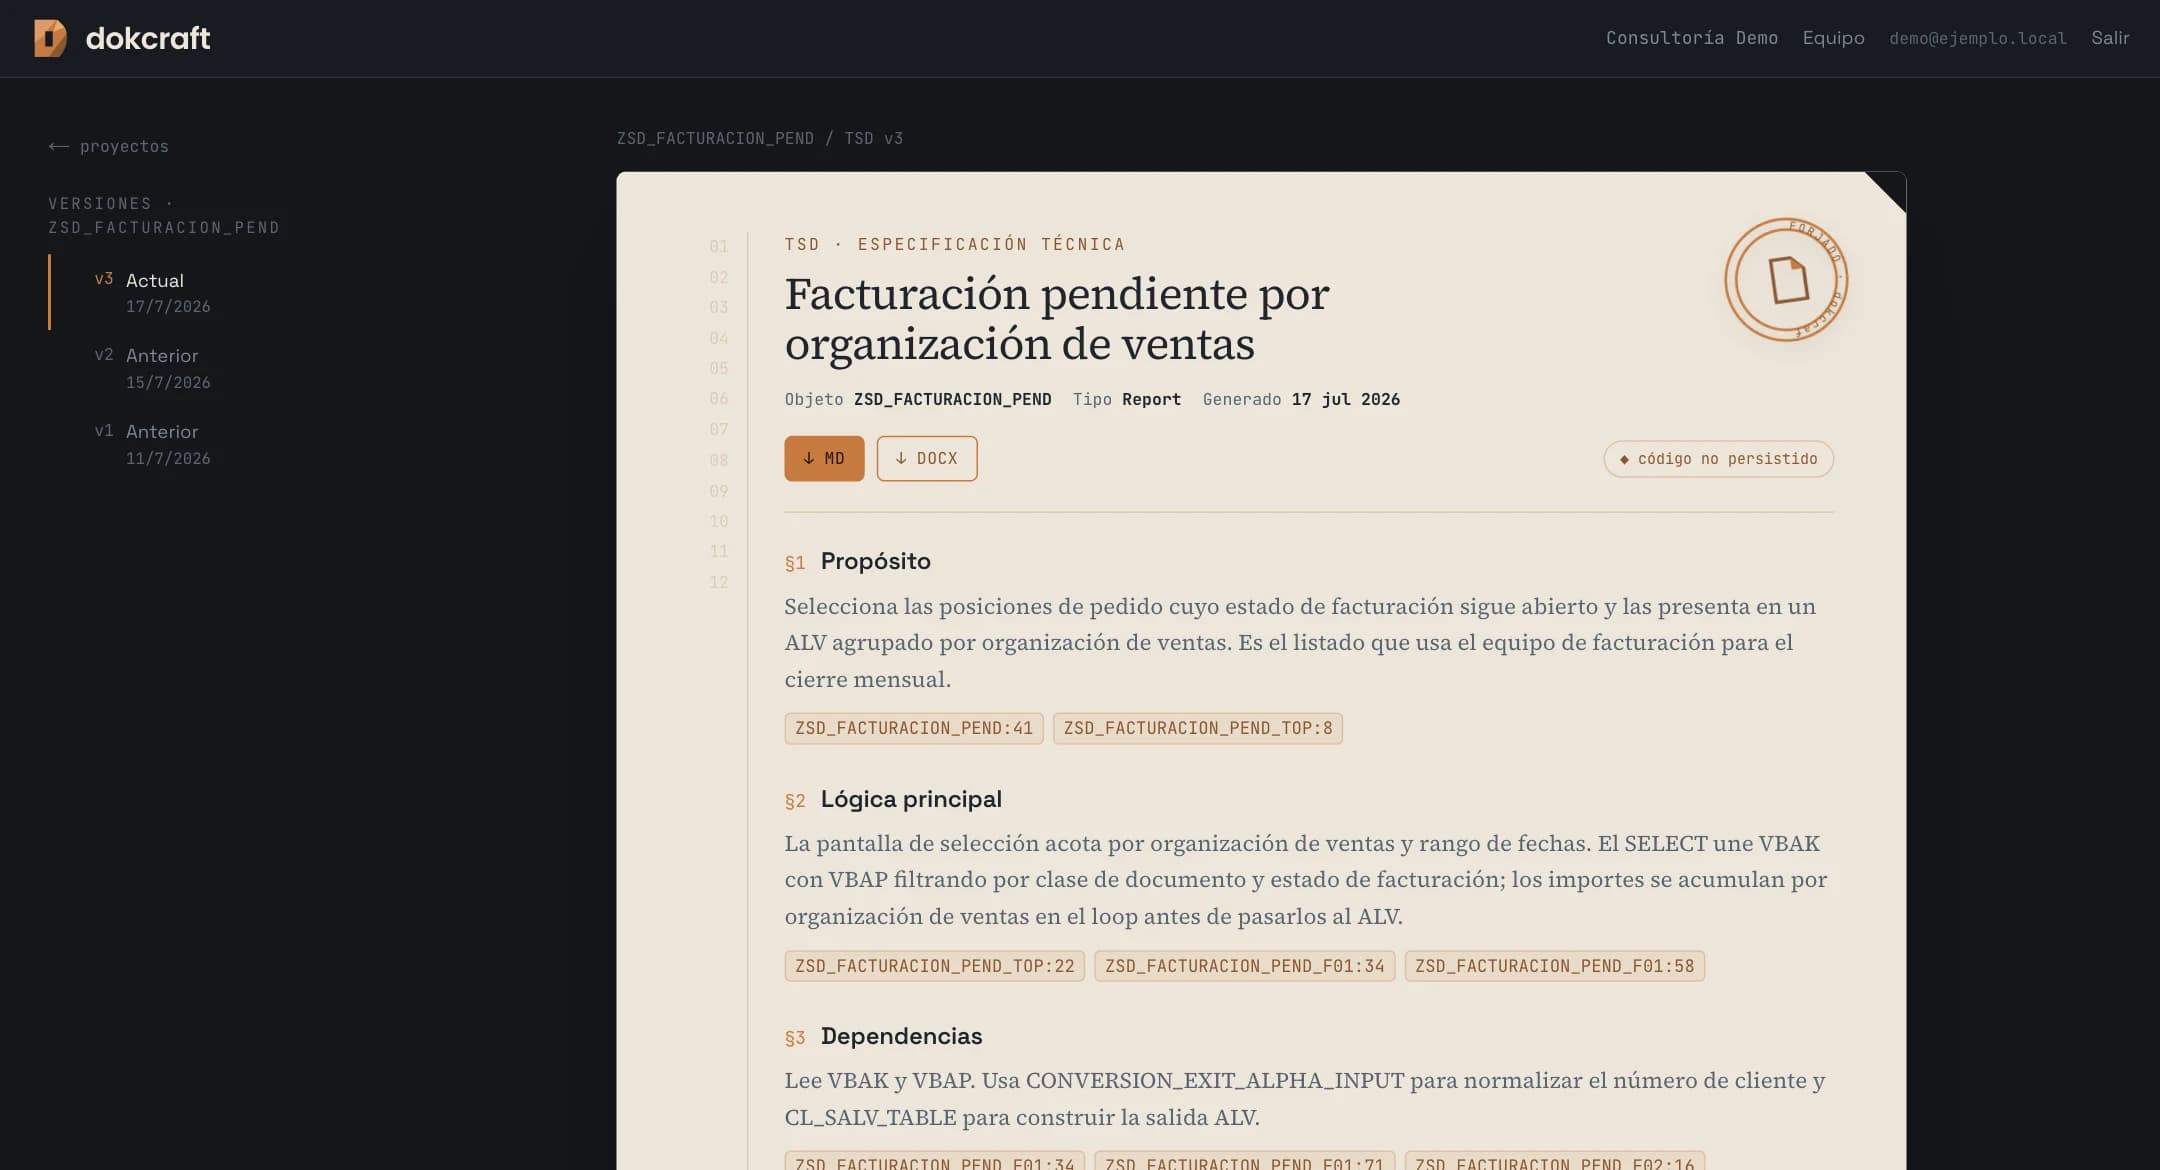Open reference ZSD_FACTURACION_PEND:41
Viewport: 2160px width, 1170px height.
tap(914, 728)
